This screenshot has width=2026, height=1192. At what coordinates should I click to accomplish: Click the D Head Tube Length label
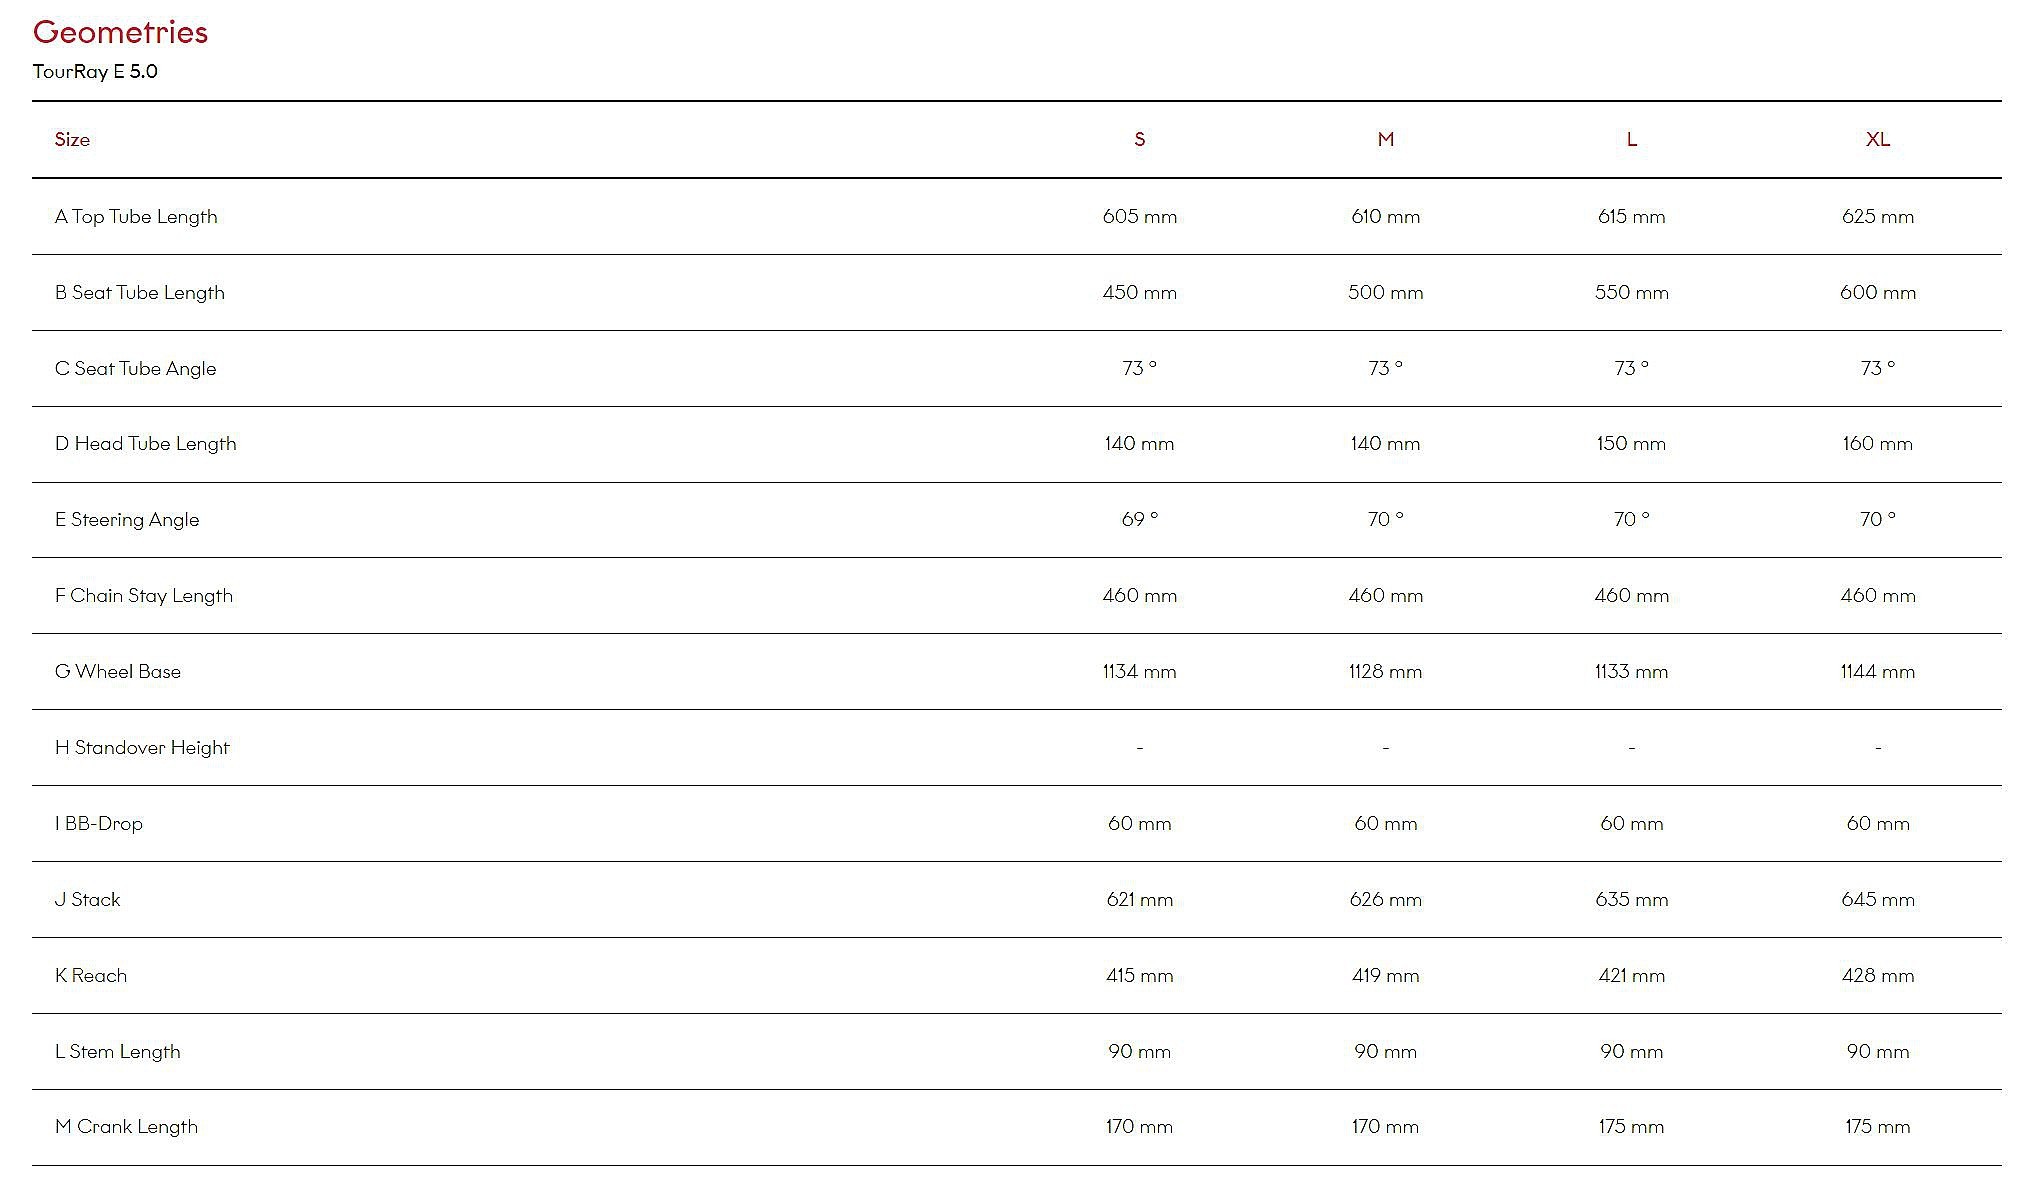pyautogui.click(x=146, y=443)
